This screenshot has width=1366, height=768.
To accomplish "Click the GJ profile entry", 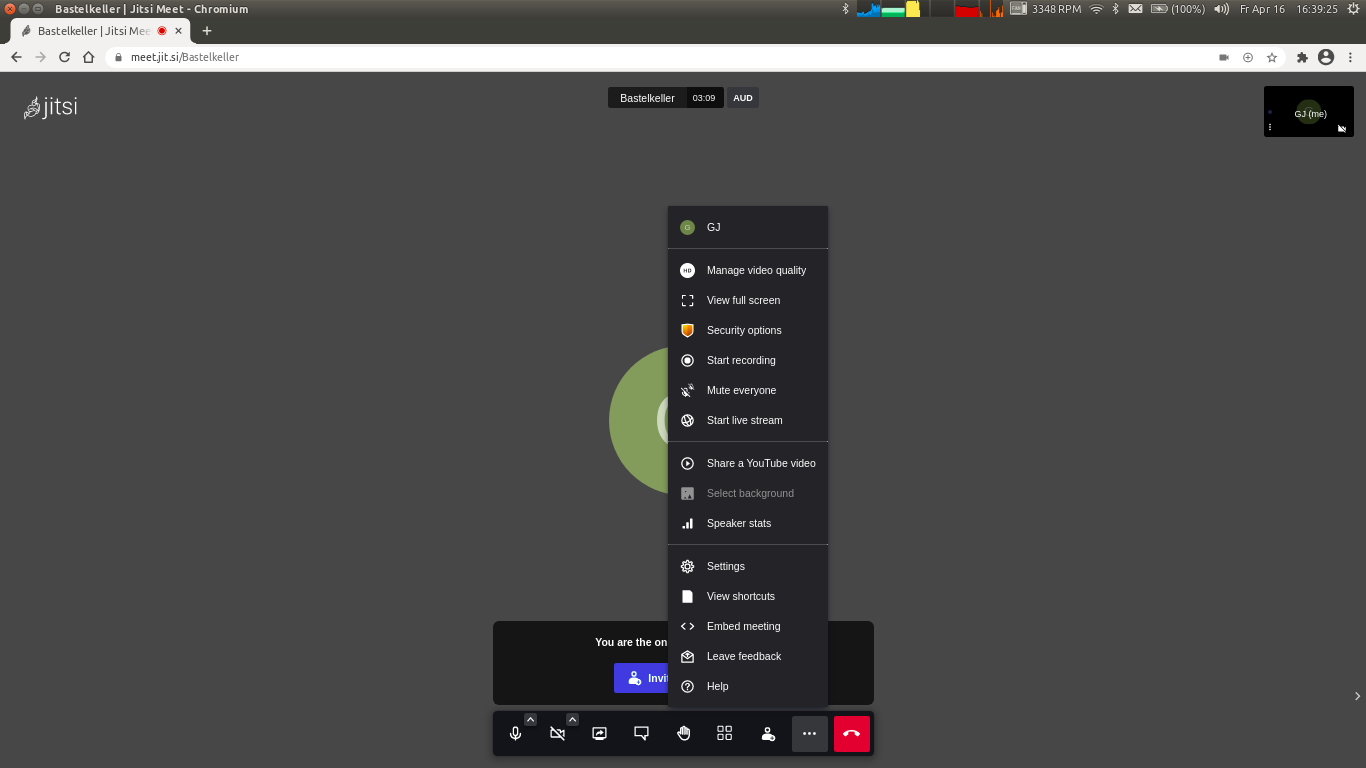I will [x=713, y=227].
